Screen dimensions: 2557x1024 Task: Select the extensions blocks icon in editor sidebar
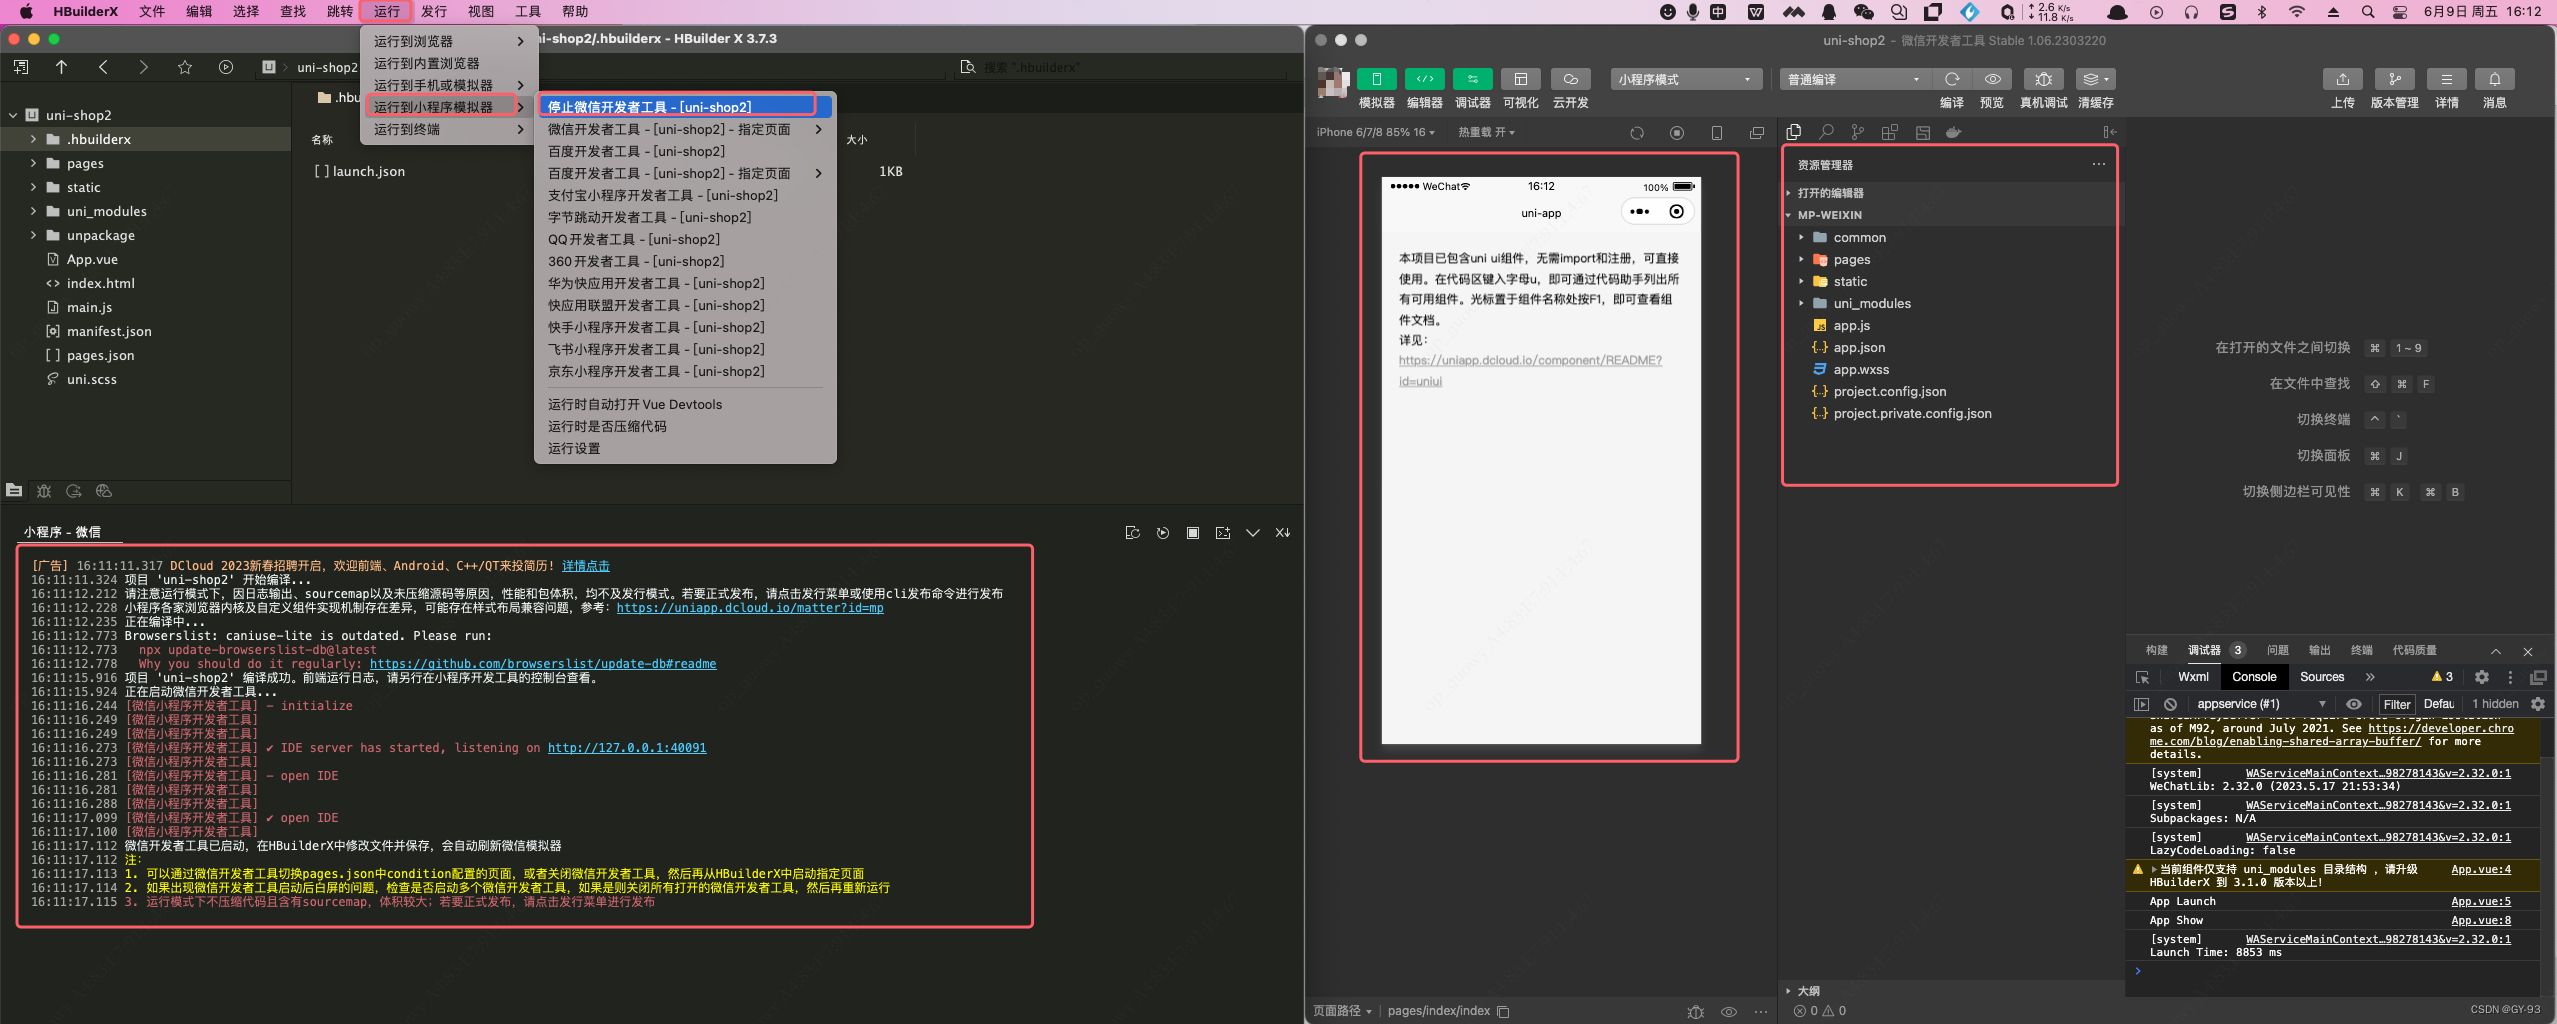click(1890, 132)
